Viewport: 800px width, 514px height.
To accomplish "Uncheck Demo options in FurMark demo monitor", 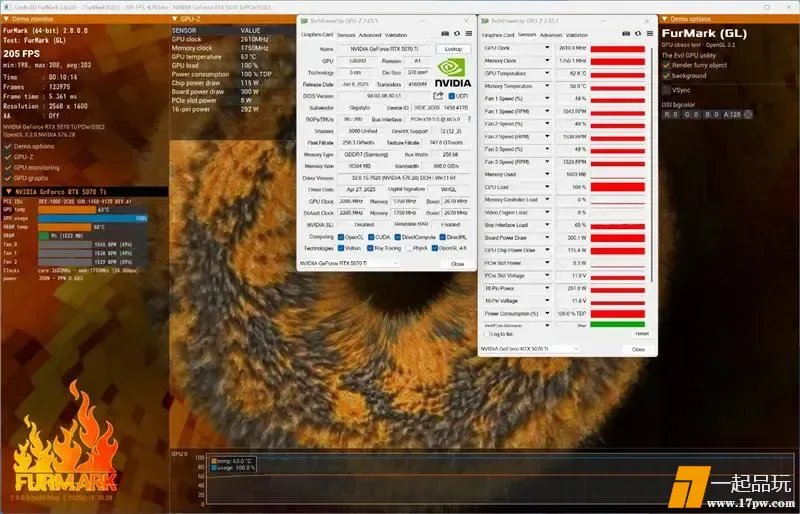I will point(8,146).
